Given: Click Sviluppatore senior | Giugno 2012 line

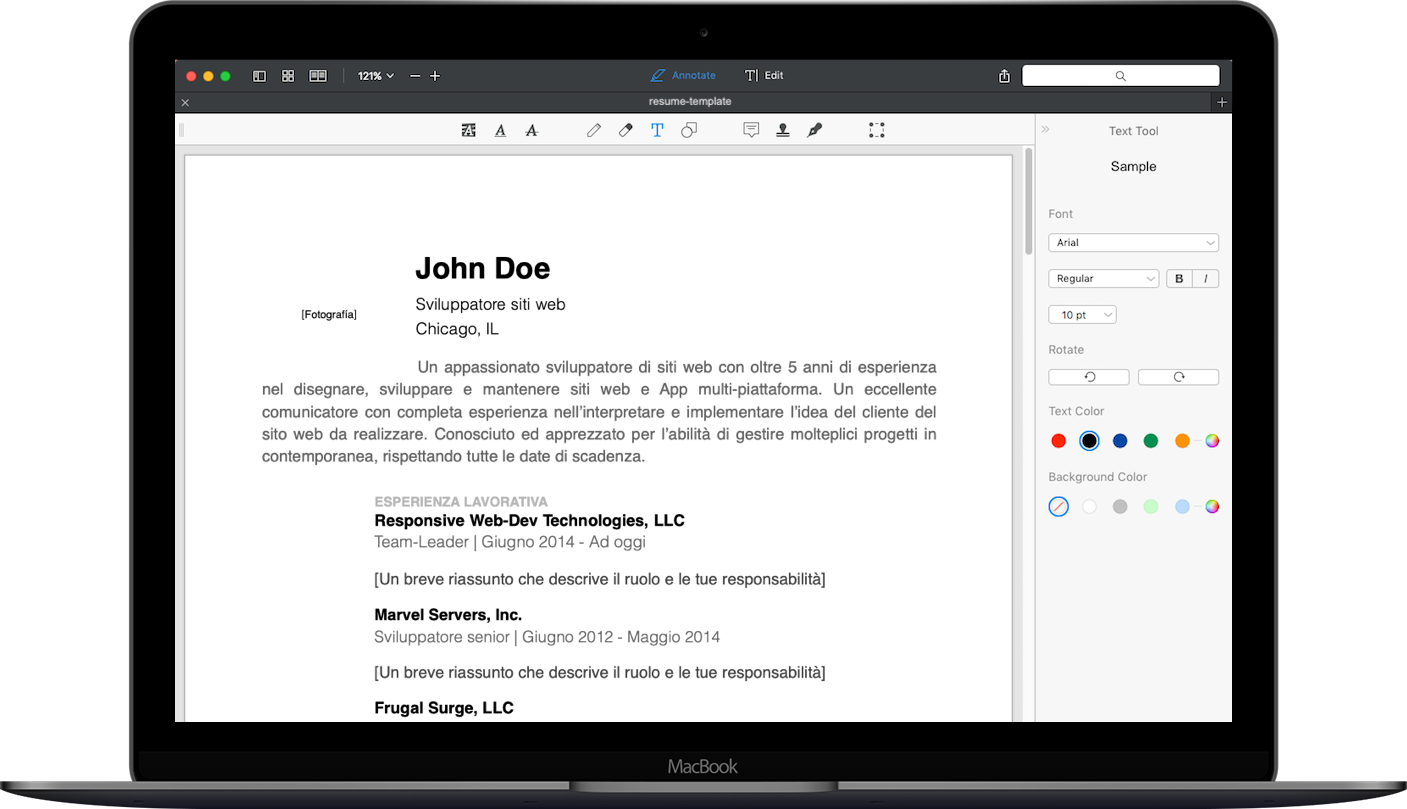Looking at the screenshot, I should 547,637.
